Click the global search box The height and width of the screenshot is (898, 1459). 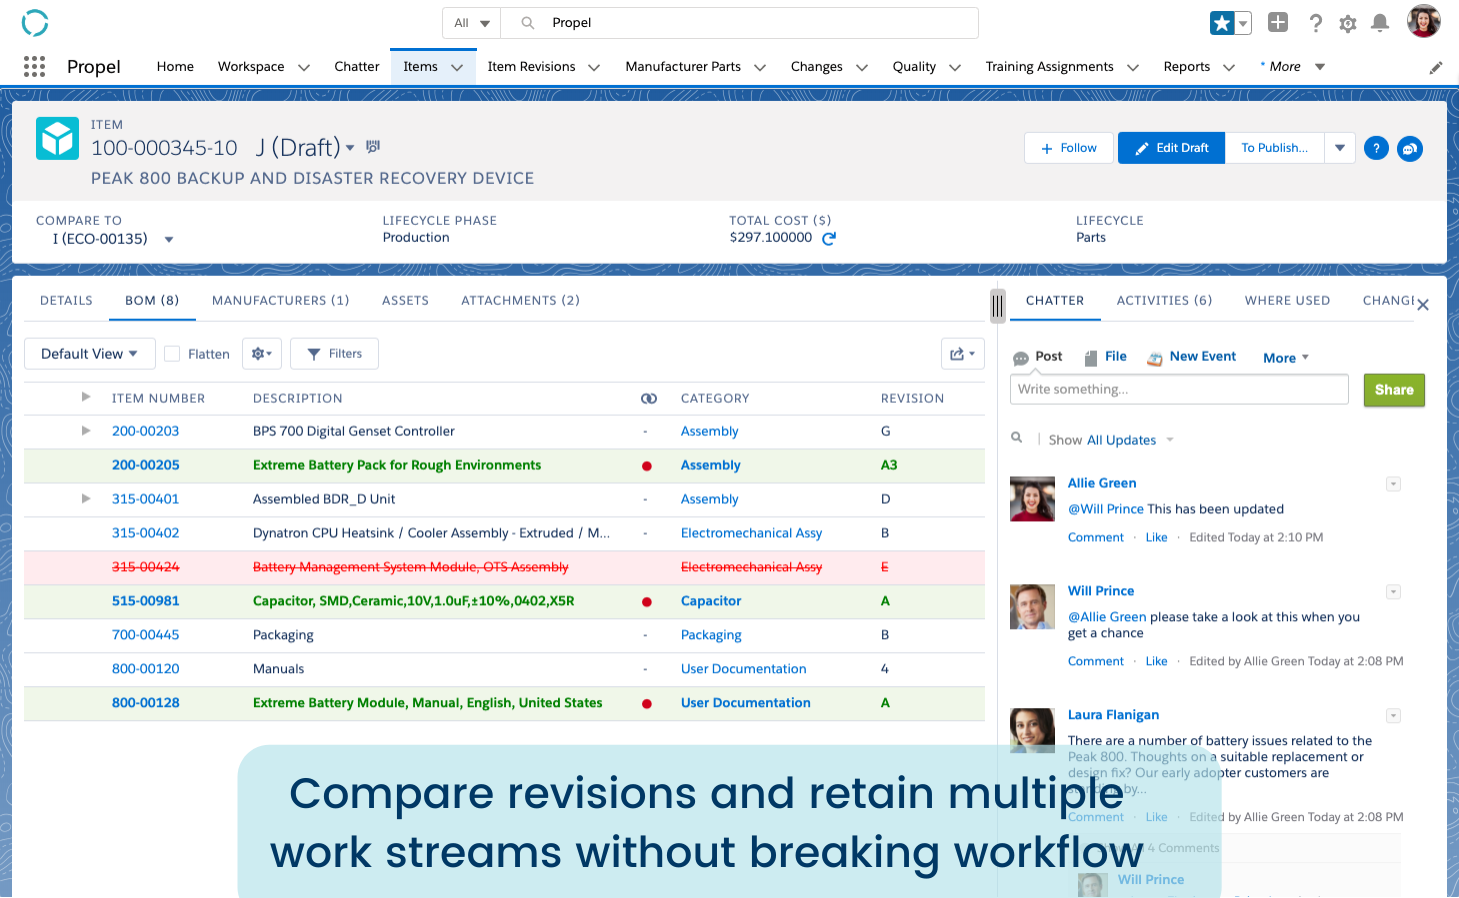tap(740, 23)
